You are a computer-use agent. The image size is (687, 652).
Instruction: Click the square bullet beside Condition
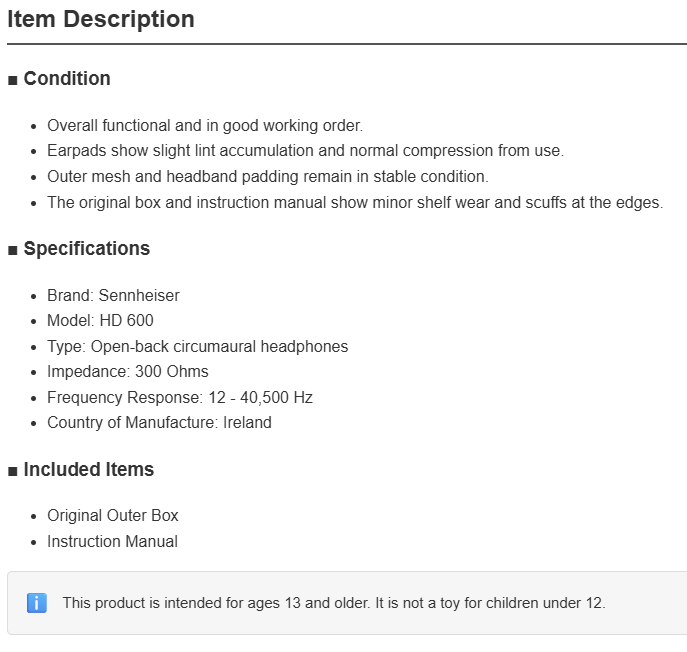click(13, 80)
